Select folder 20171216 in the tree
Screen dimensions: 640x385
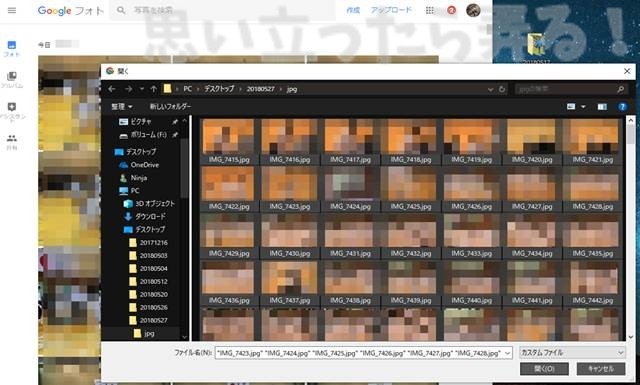tap(153, 243)
